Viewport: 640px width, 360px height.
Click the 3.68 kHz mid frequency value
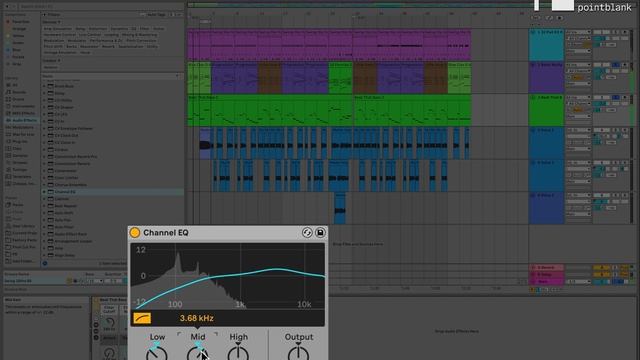197,318
